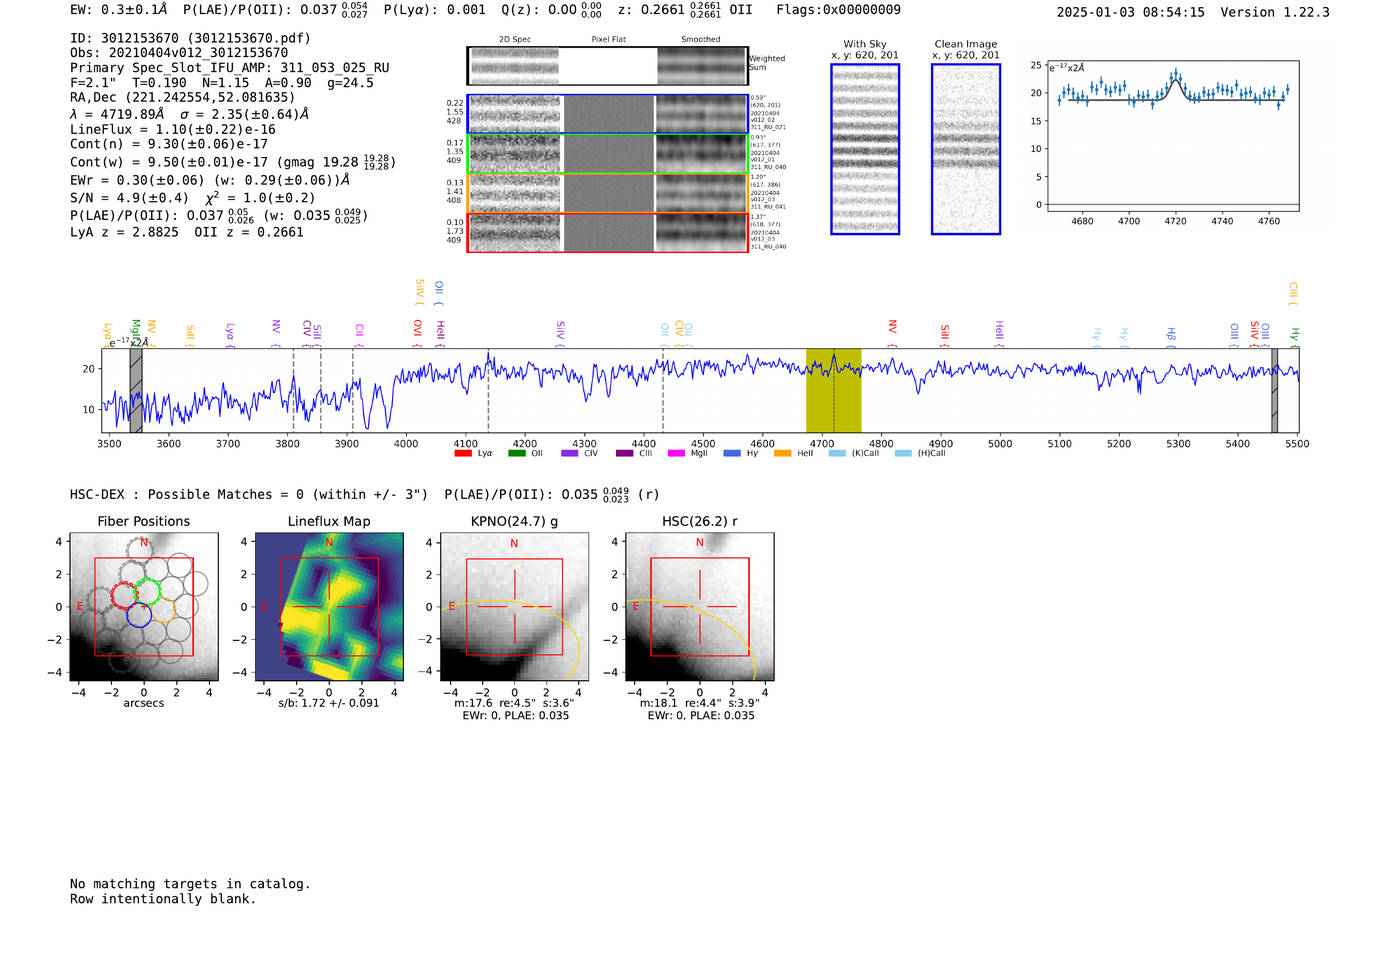This screenshot has width=1400, height=953.
Task: Click the Weighted Sum 2D spectrum strip
Action: pos(607,66)
